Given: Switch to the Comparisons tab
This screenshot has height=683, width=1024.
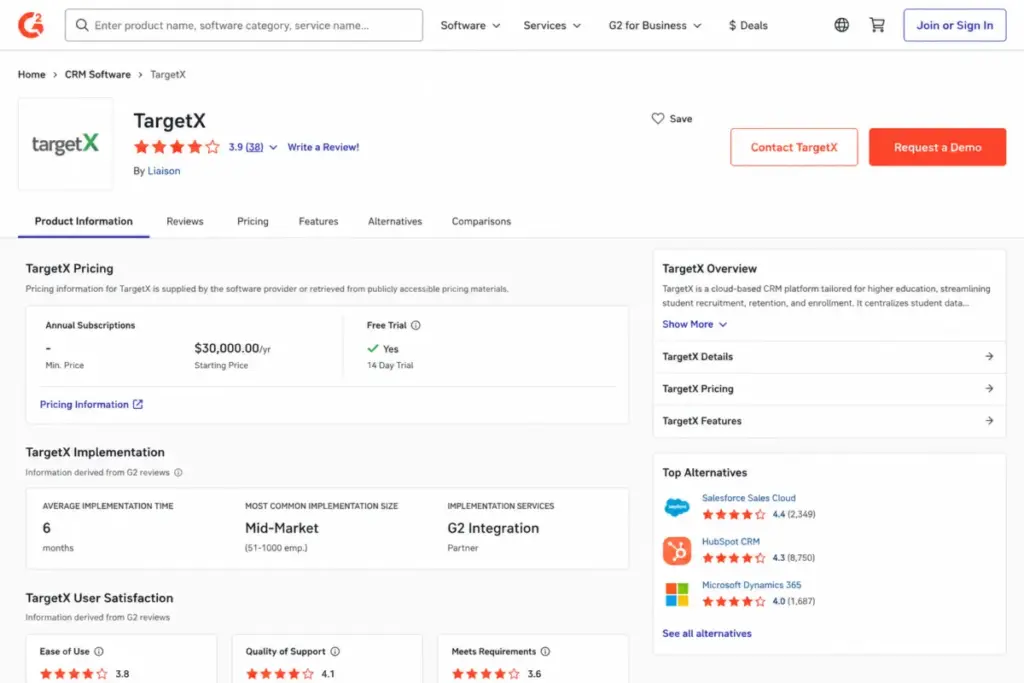Looking at the screenshot, I should [481, 221].
